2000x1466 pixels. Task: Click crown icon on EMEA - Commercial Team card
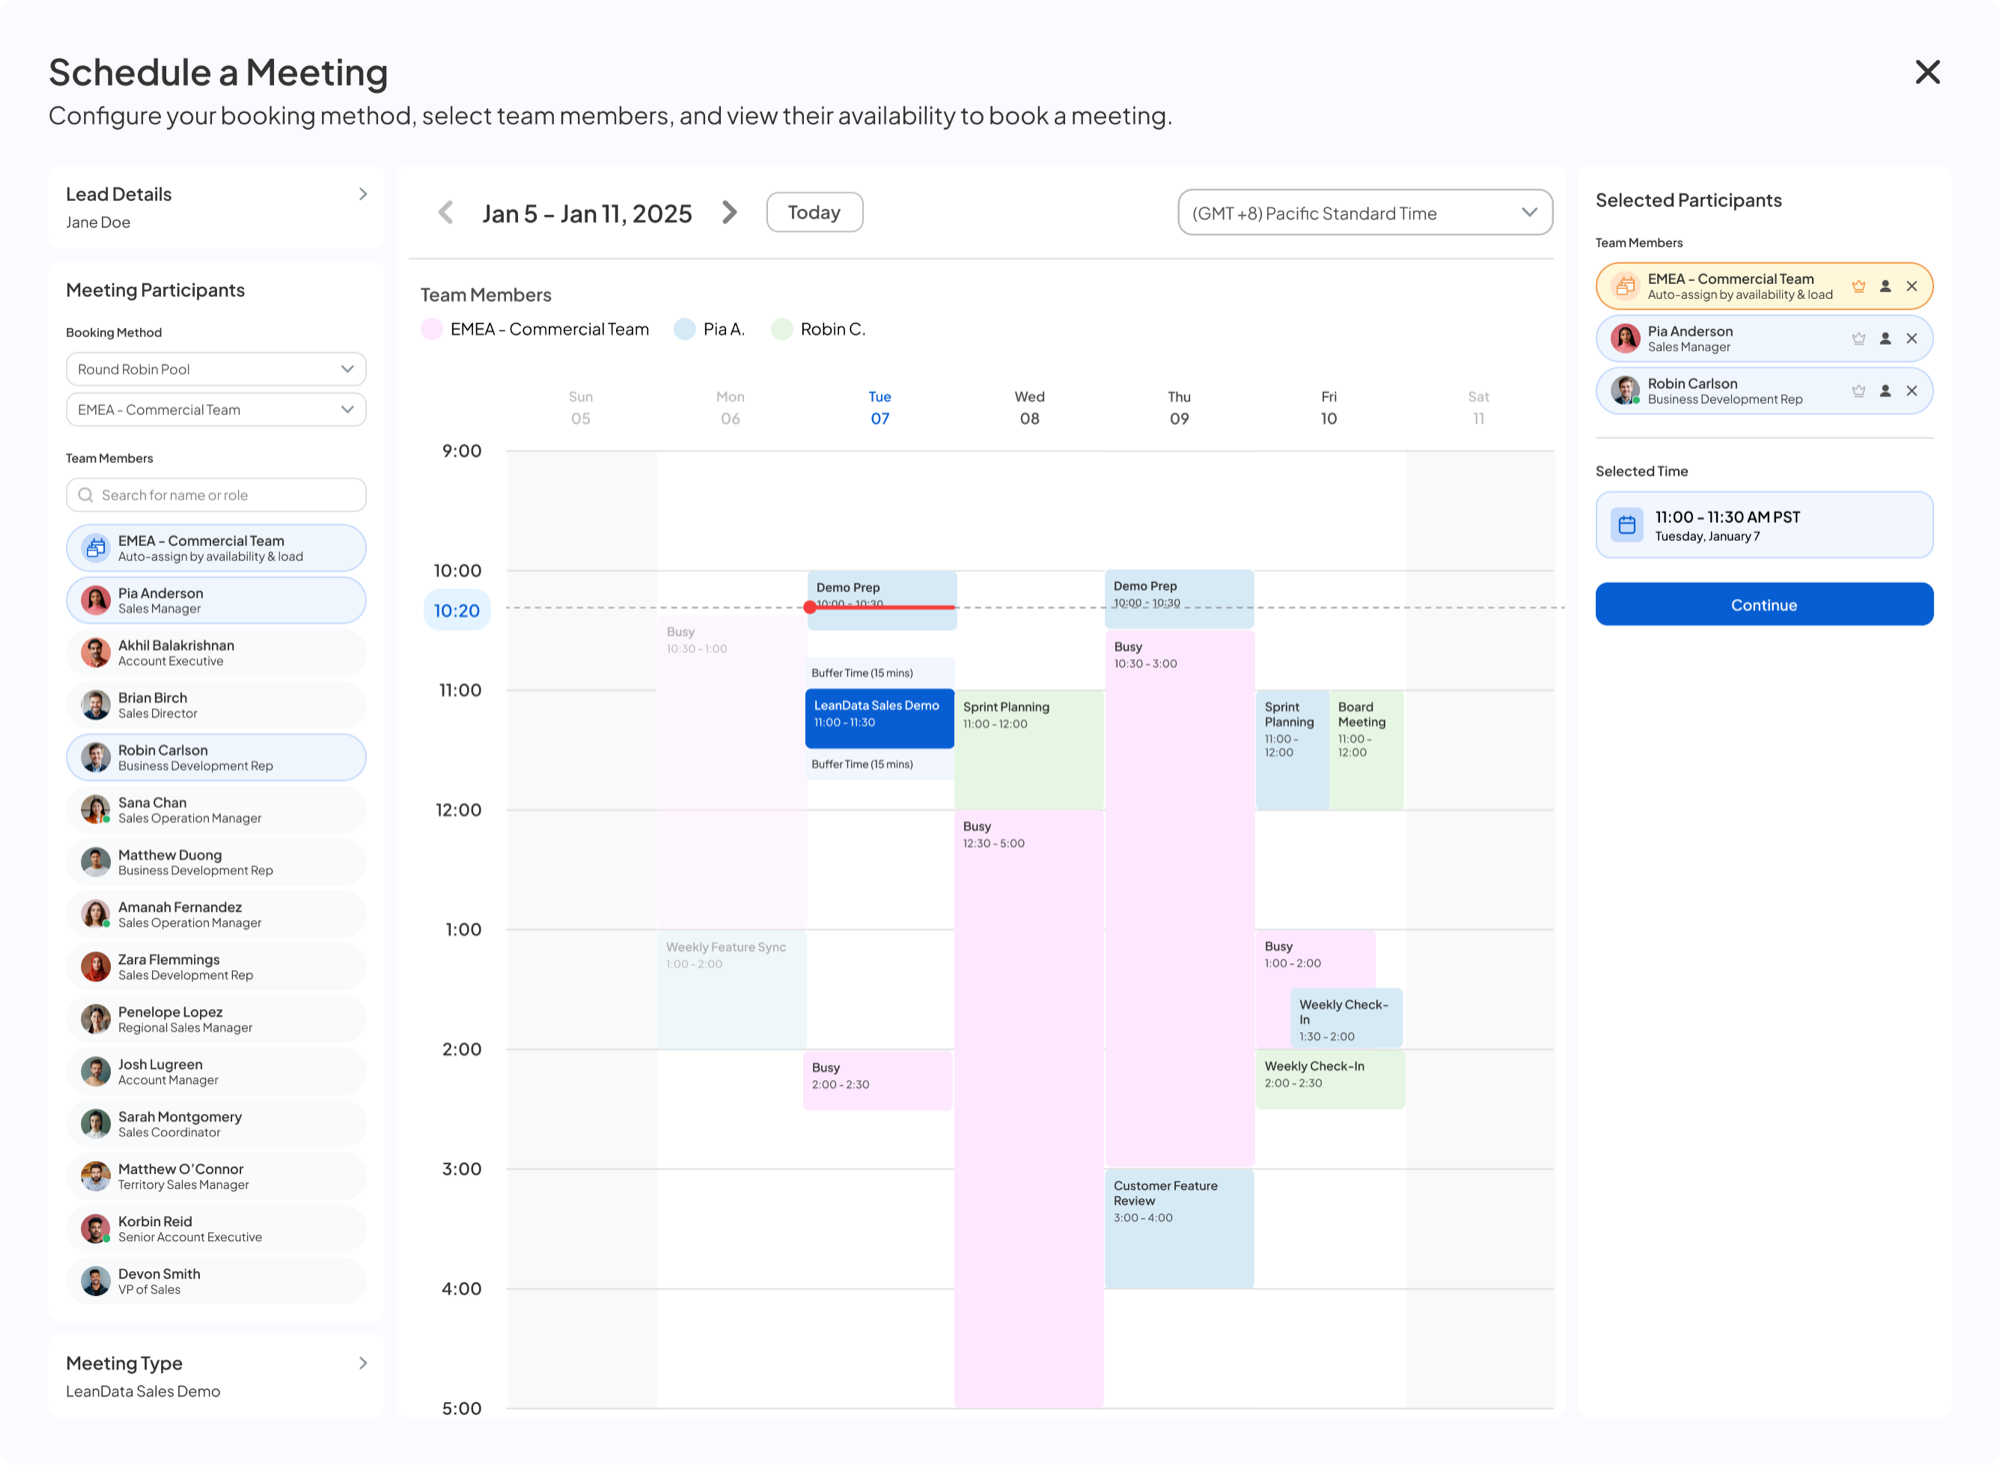(x=1858, y=287)
